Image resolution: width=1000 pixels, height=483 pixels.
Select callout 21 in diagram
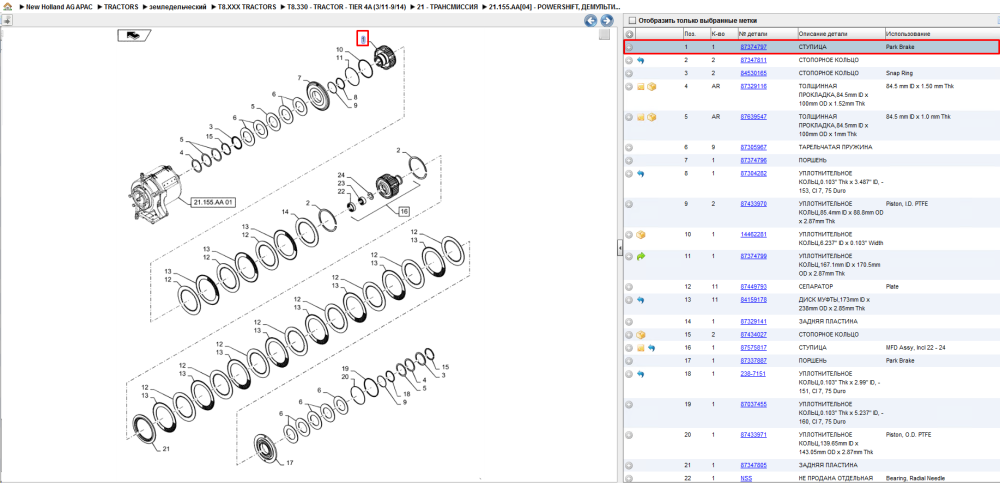click(x=166, y=449)
